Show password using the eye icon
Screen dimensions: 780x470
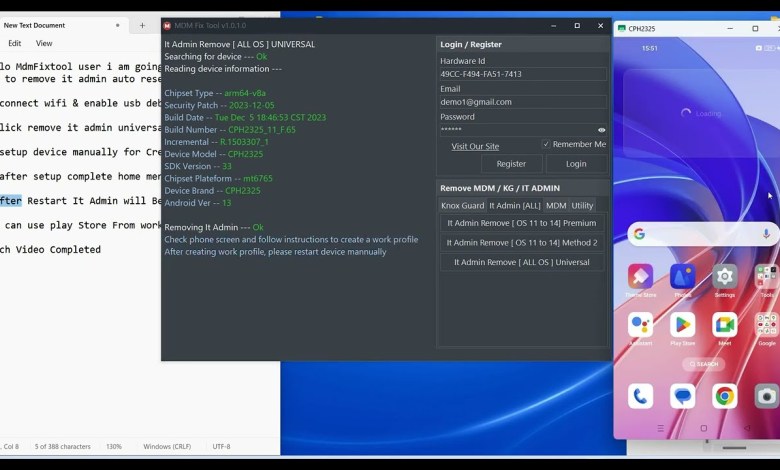pyautogui.click(x=601, y=130)
